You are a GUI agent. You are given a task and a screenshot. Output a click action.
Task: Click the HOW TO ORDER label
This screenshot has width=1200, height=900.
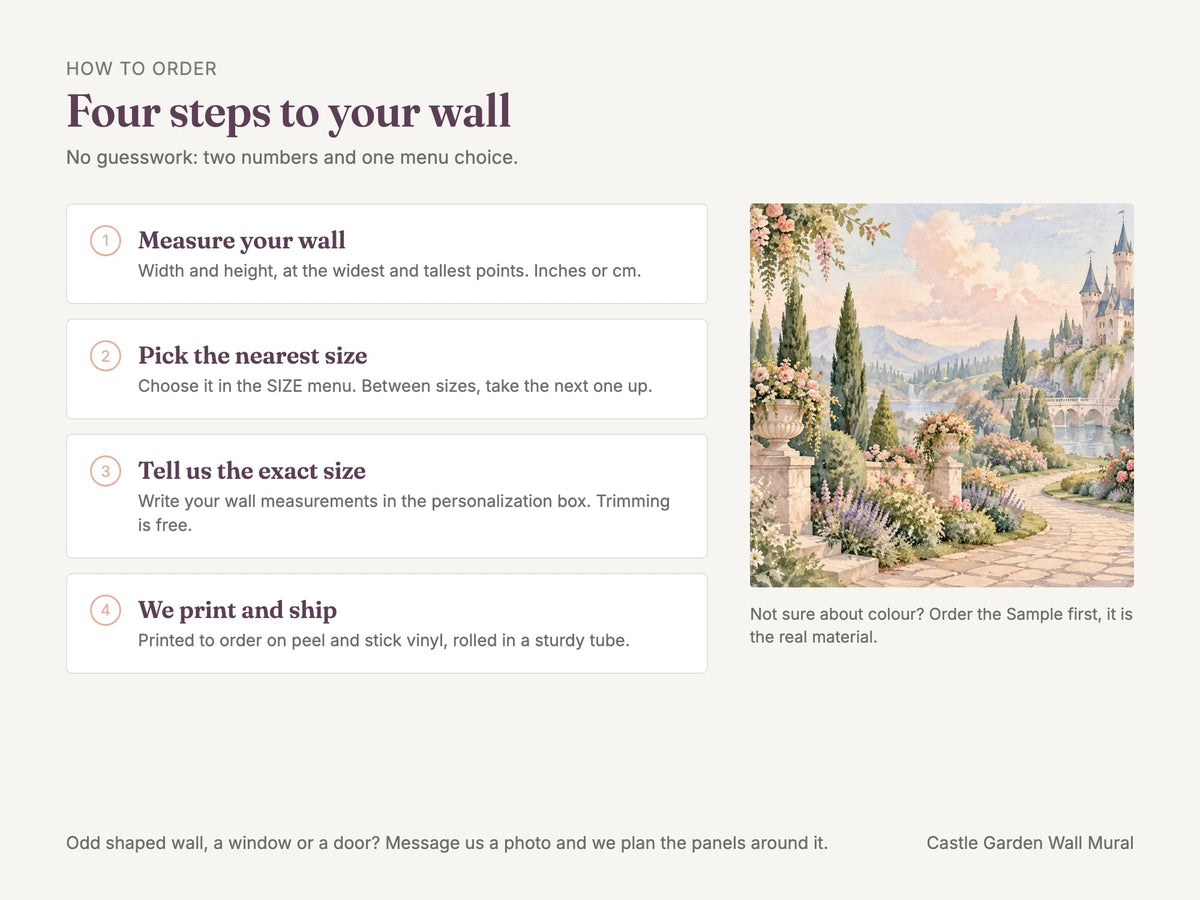(142, 69)
